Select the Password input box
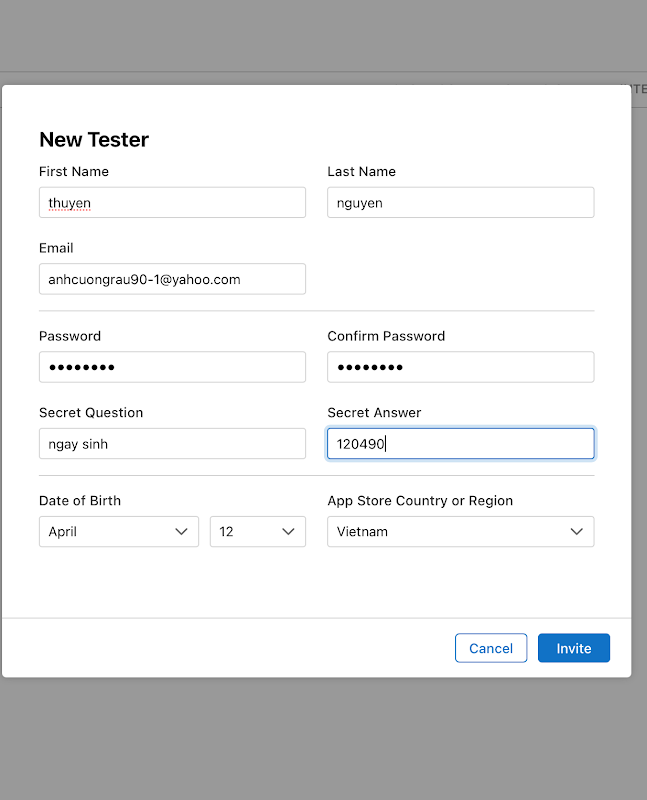The image size is (647, 800). [172, 367]
